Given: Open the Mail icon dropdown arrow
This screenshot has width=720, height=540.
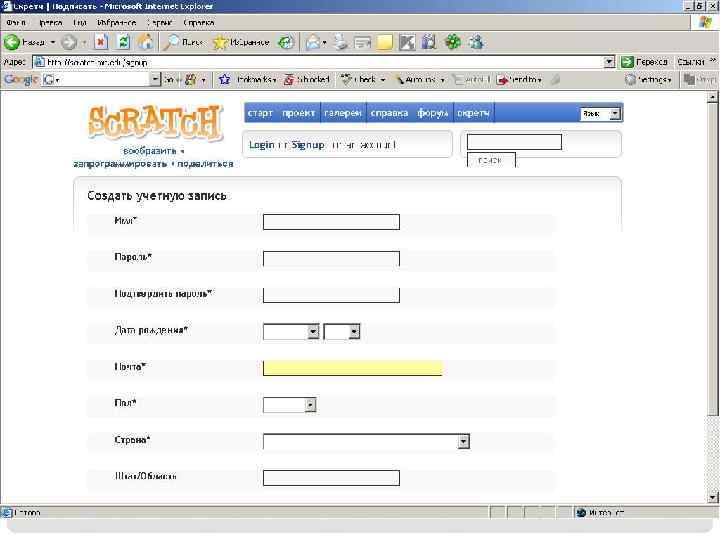Looking at the screenshot, I should click(324, 42).
